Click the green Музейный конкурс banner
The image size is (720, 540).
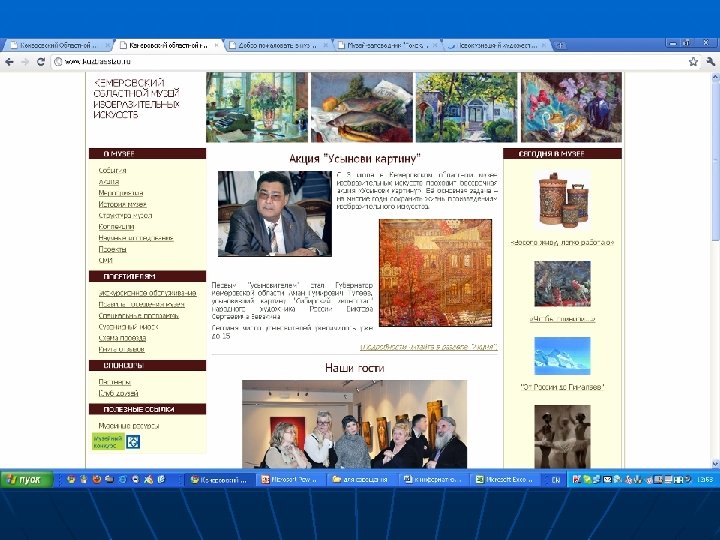108,441
